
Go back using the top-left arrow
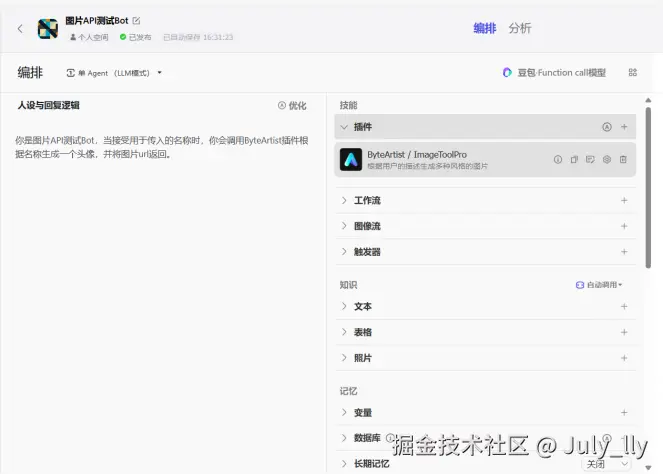[x=20, y=29]
